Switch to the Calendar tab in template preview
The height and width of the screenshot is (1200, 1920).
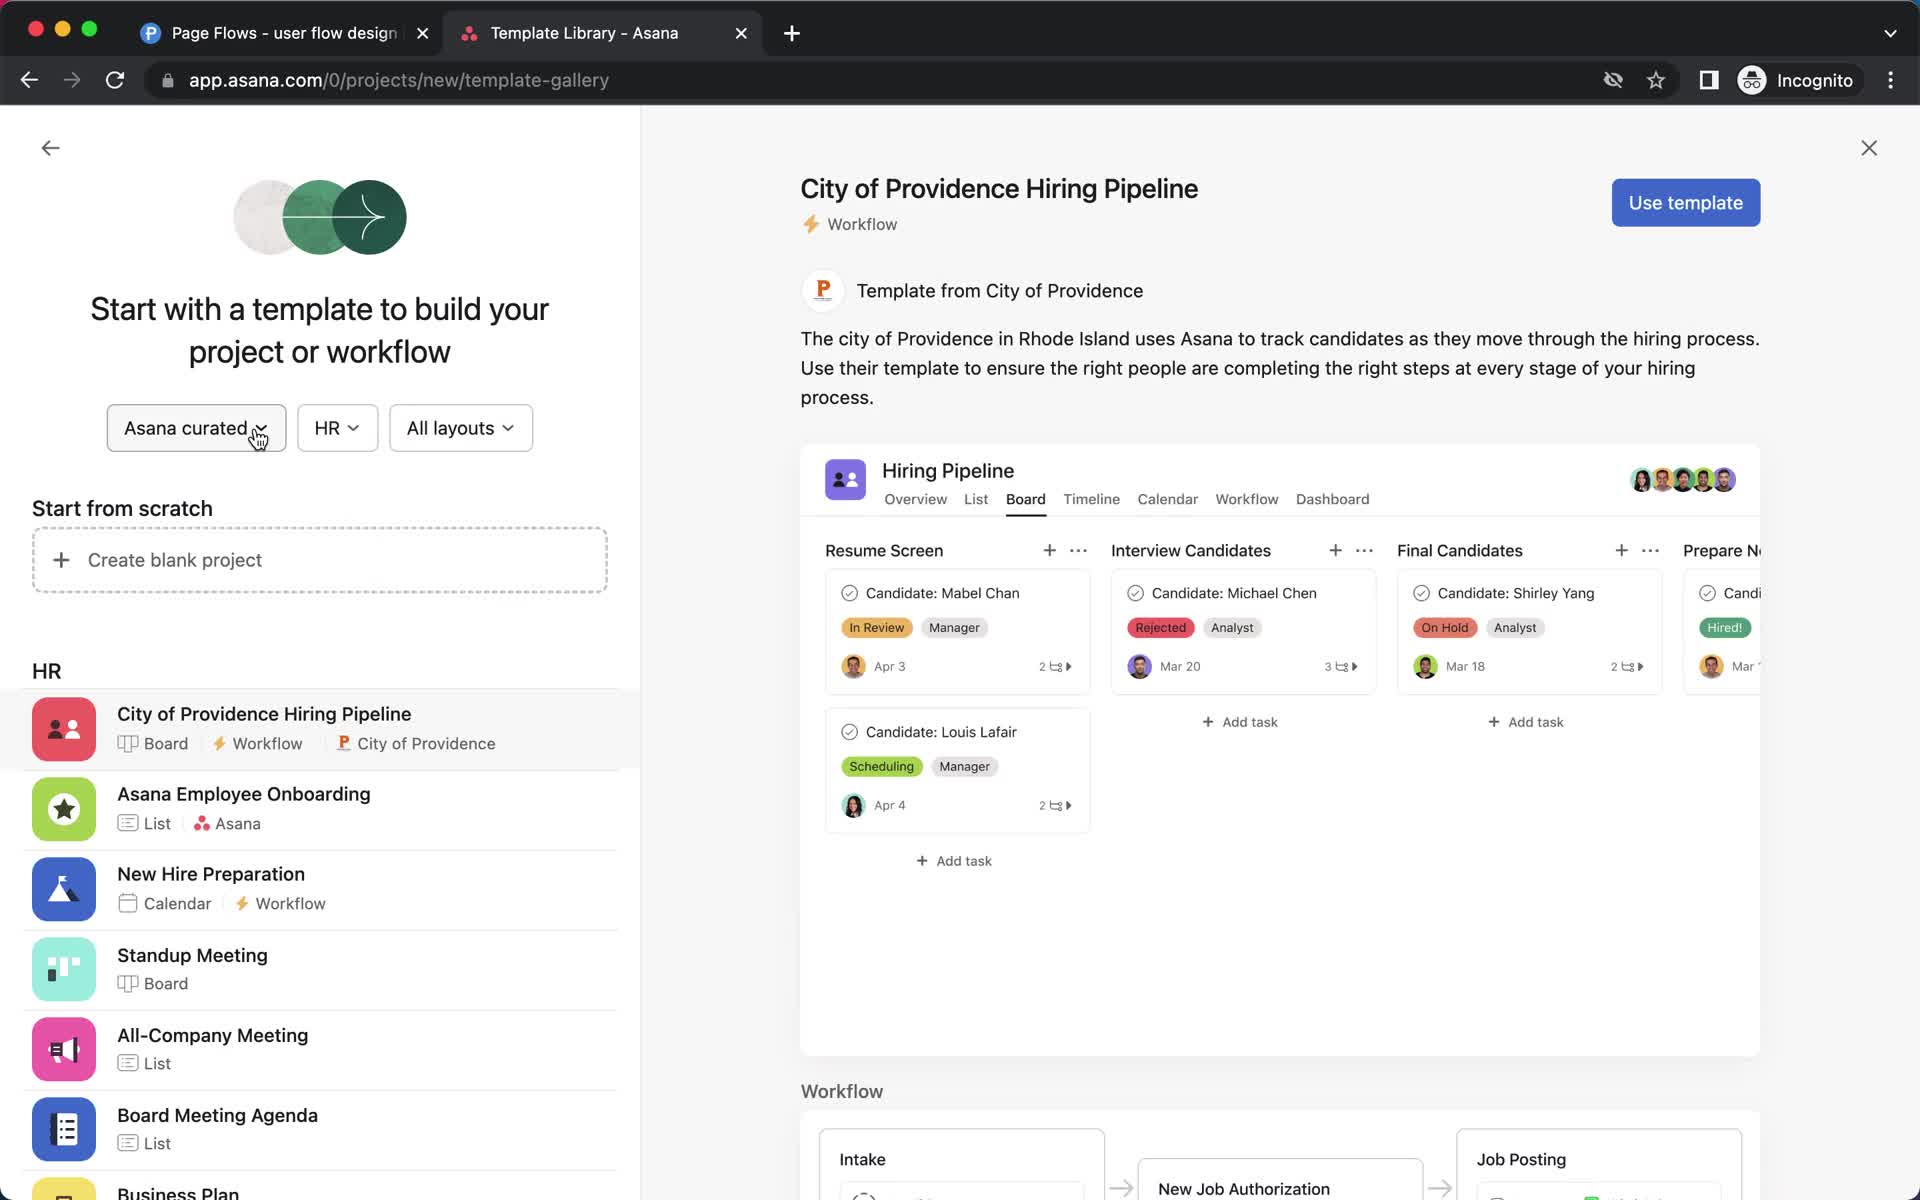click(1167, 499)
